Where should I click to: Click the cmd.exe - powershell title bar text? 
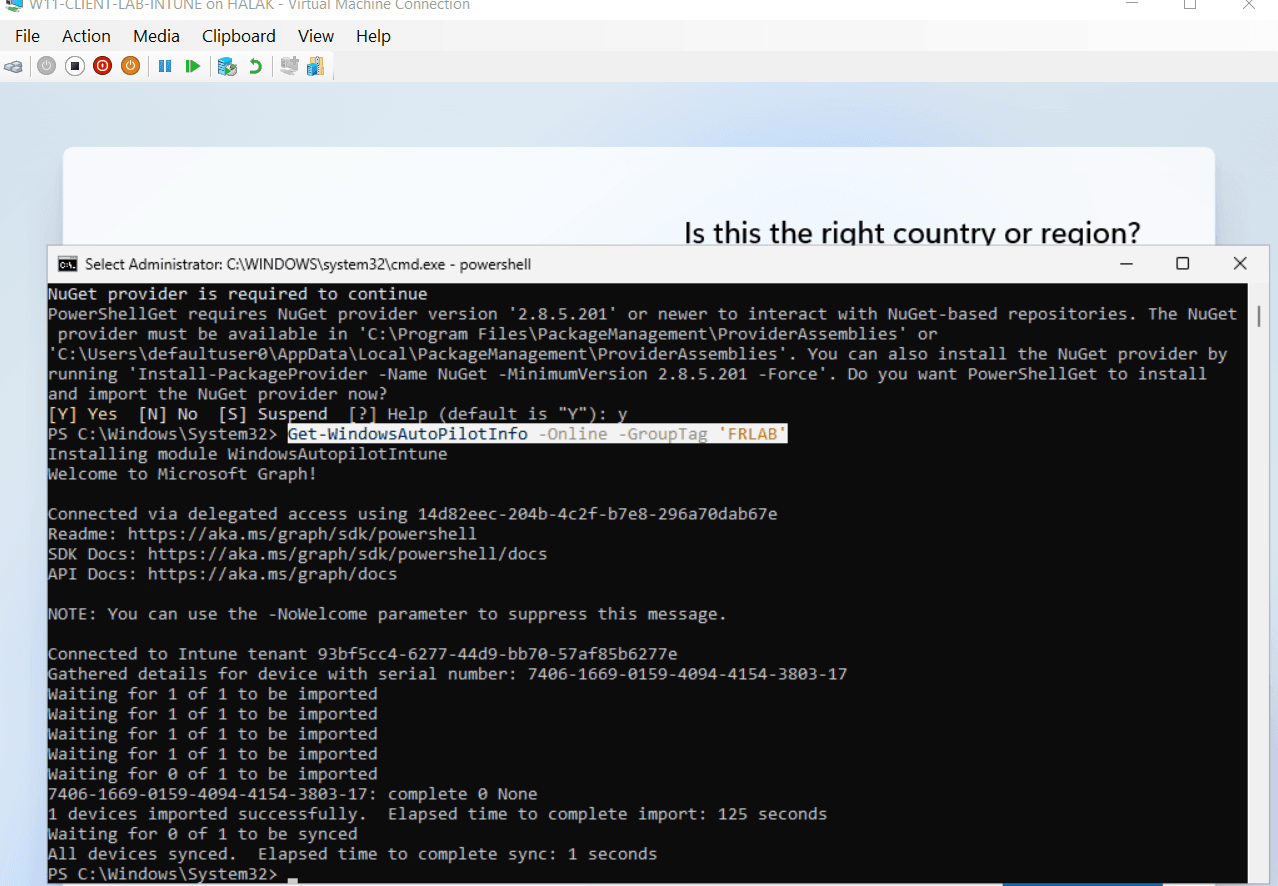[308, 264]
